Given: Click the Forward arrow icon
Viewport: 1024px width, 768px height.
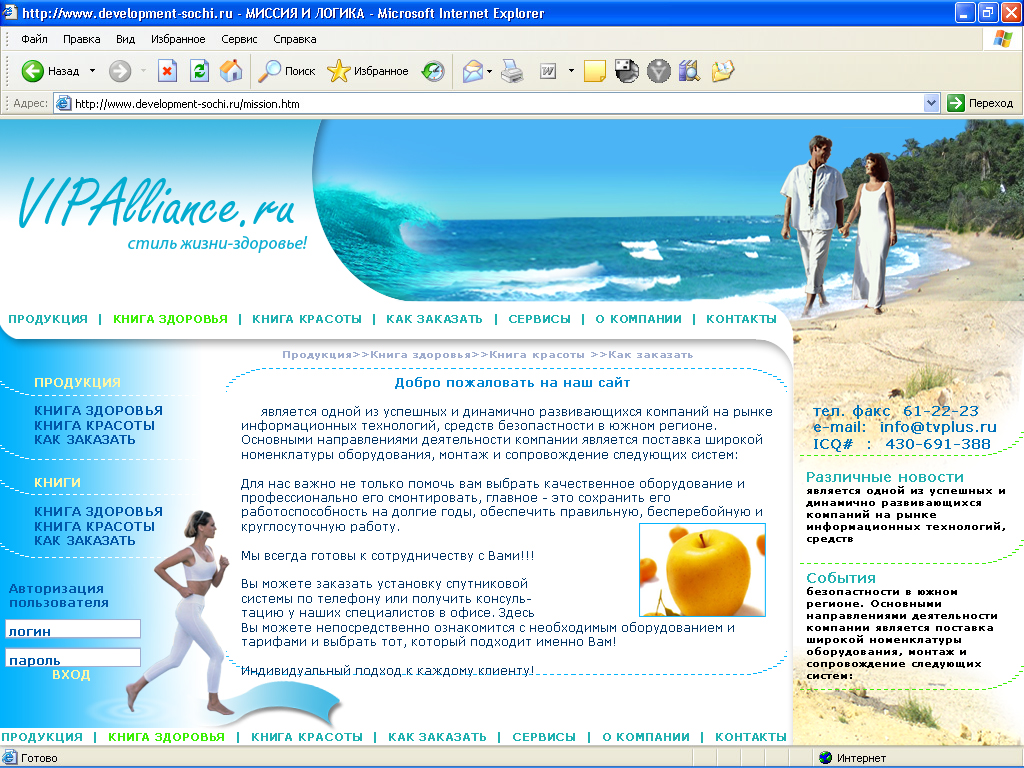Looking at the screenshot, I should (x=120, y=71).
